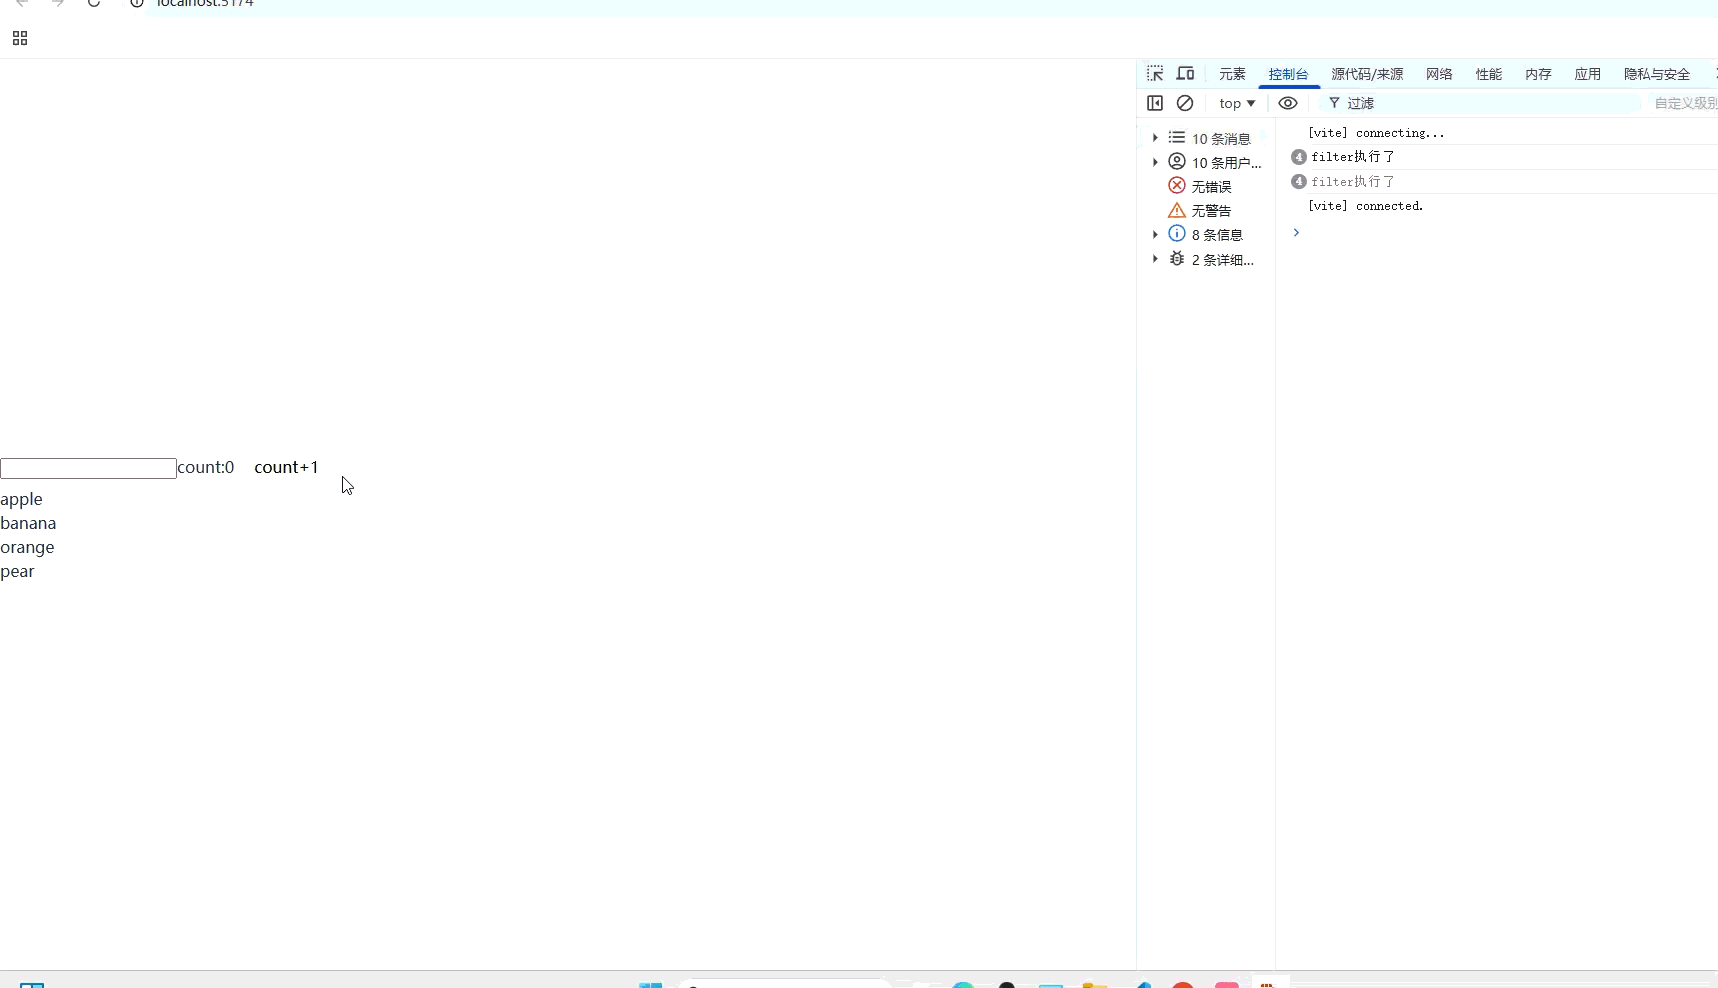This screenshot has height=988, width=1718.
Task: Open the apps grid in the bookmarks bar
Action: tap(20, 38)
